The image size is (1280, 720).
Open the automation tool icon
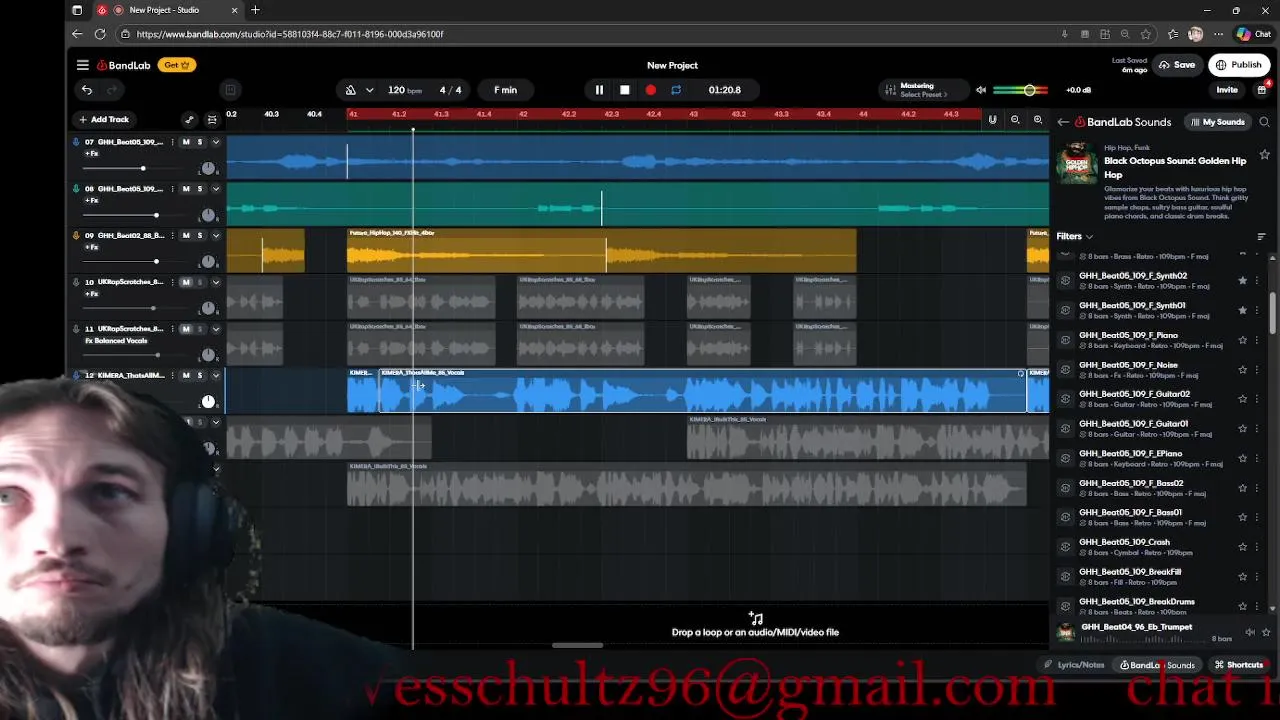click(189, 120)
